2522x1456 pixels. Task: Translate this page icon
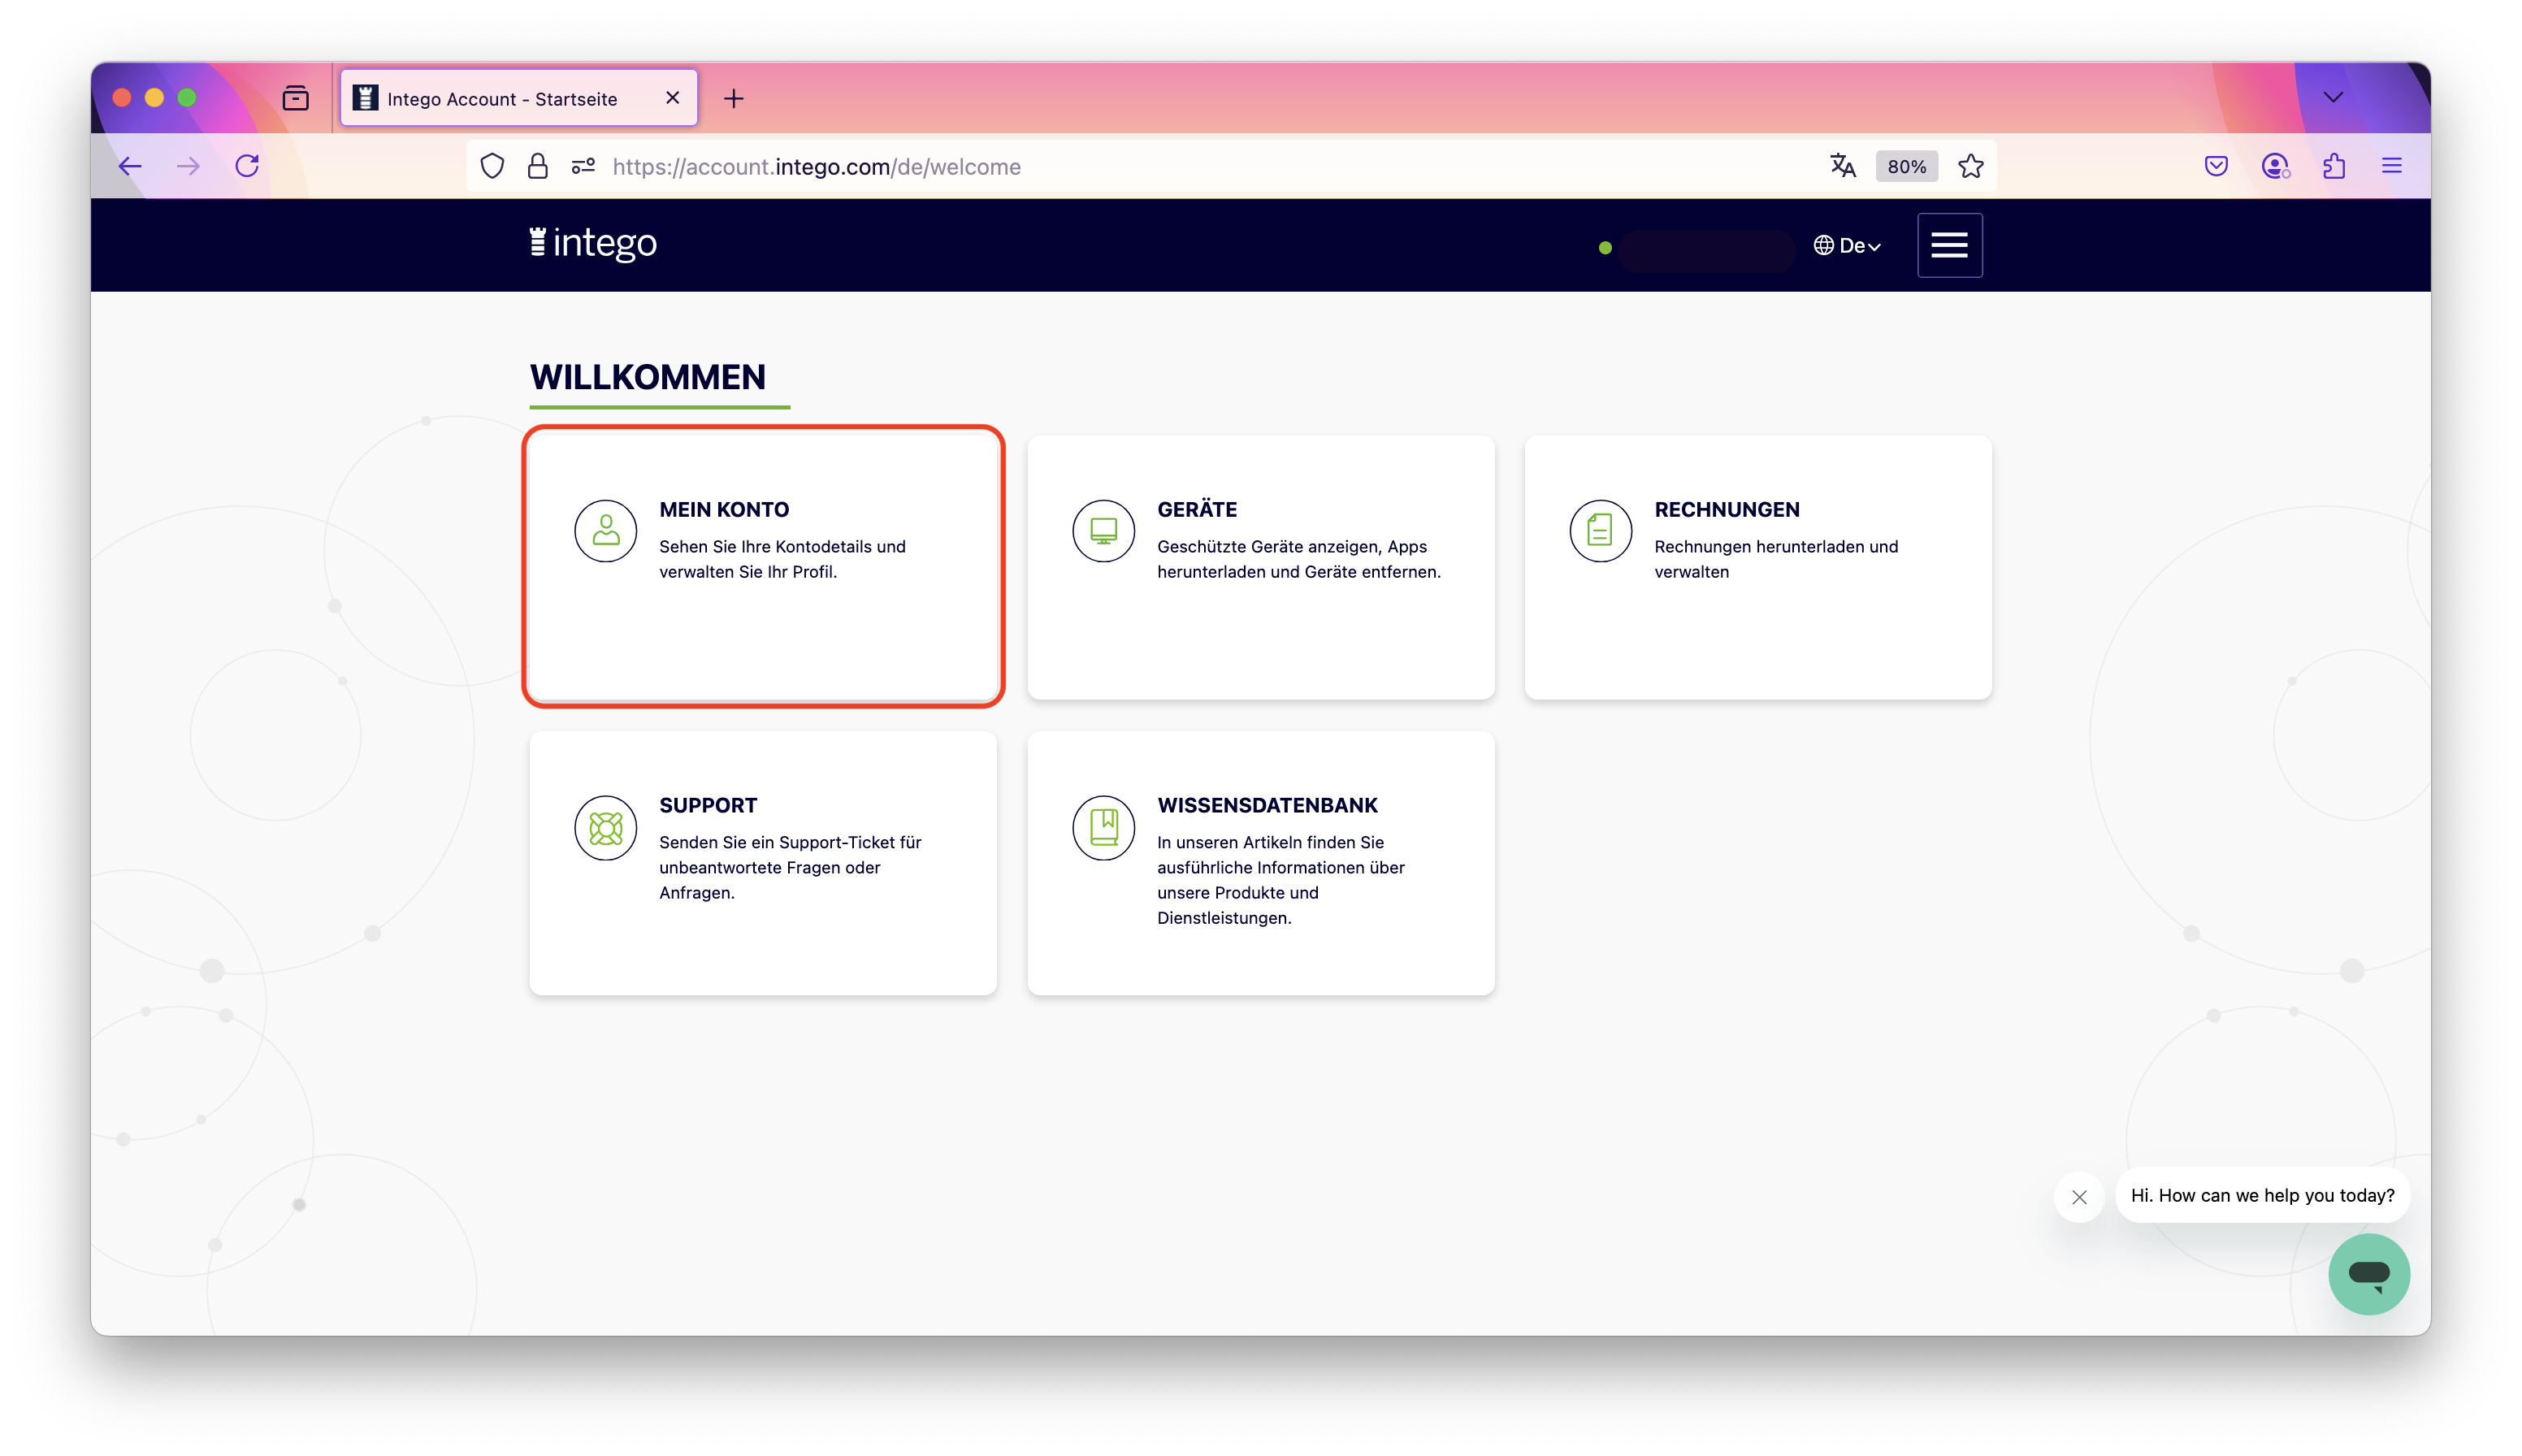[x=1842, y=166]
